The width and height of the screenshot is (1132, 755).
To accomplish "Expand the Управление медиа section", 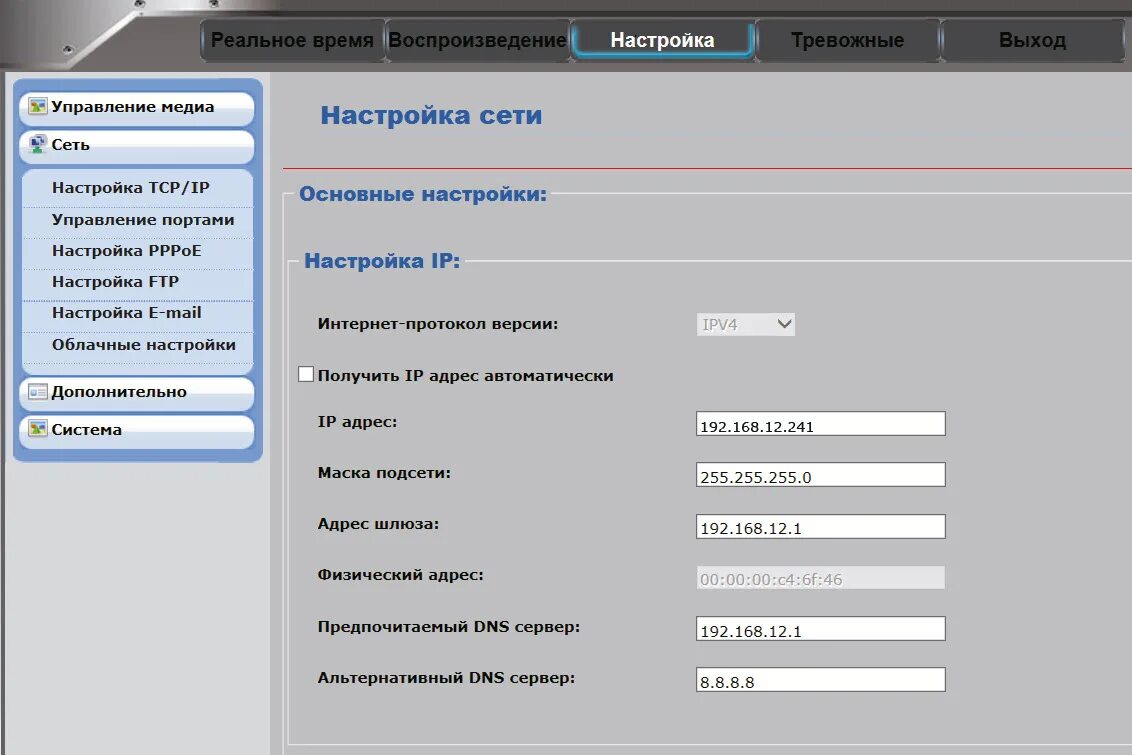I will (137, 108).
